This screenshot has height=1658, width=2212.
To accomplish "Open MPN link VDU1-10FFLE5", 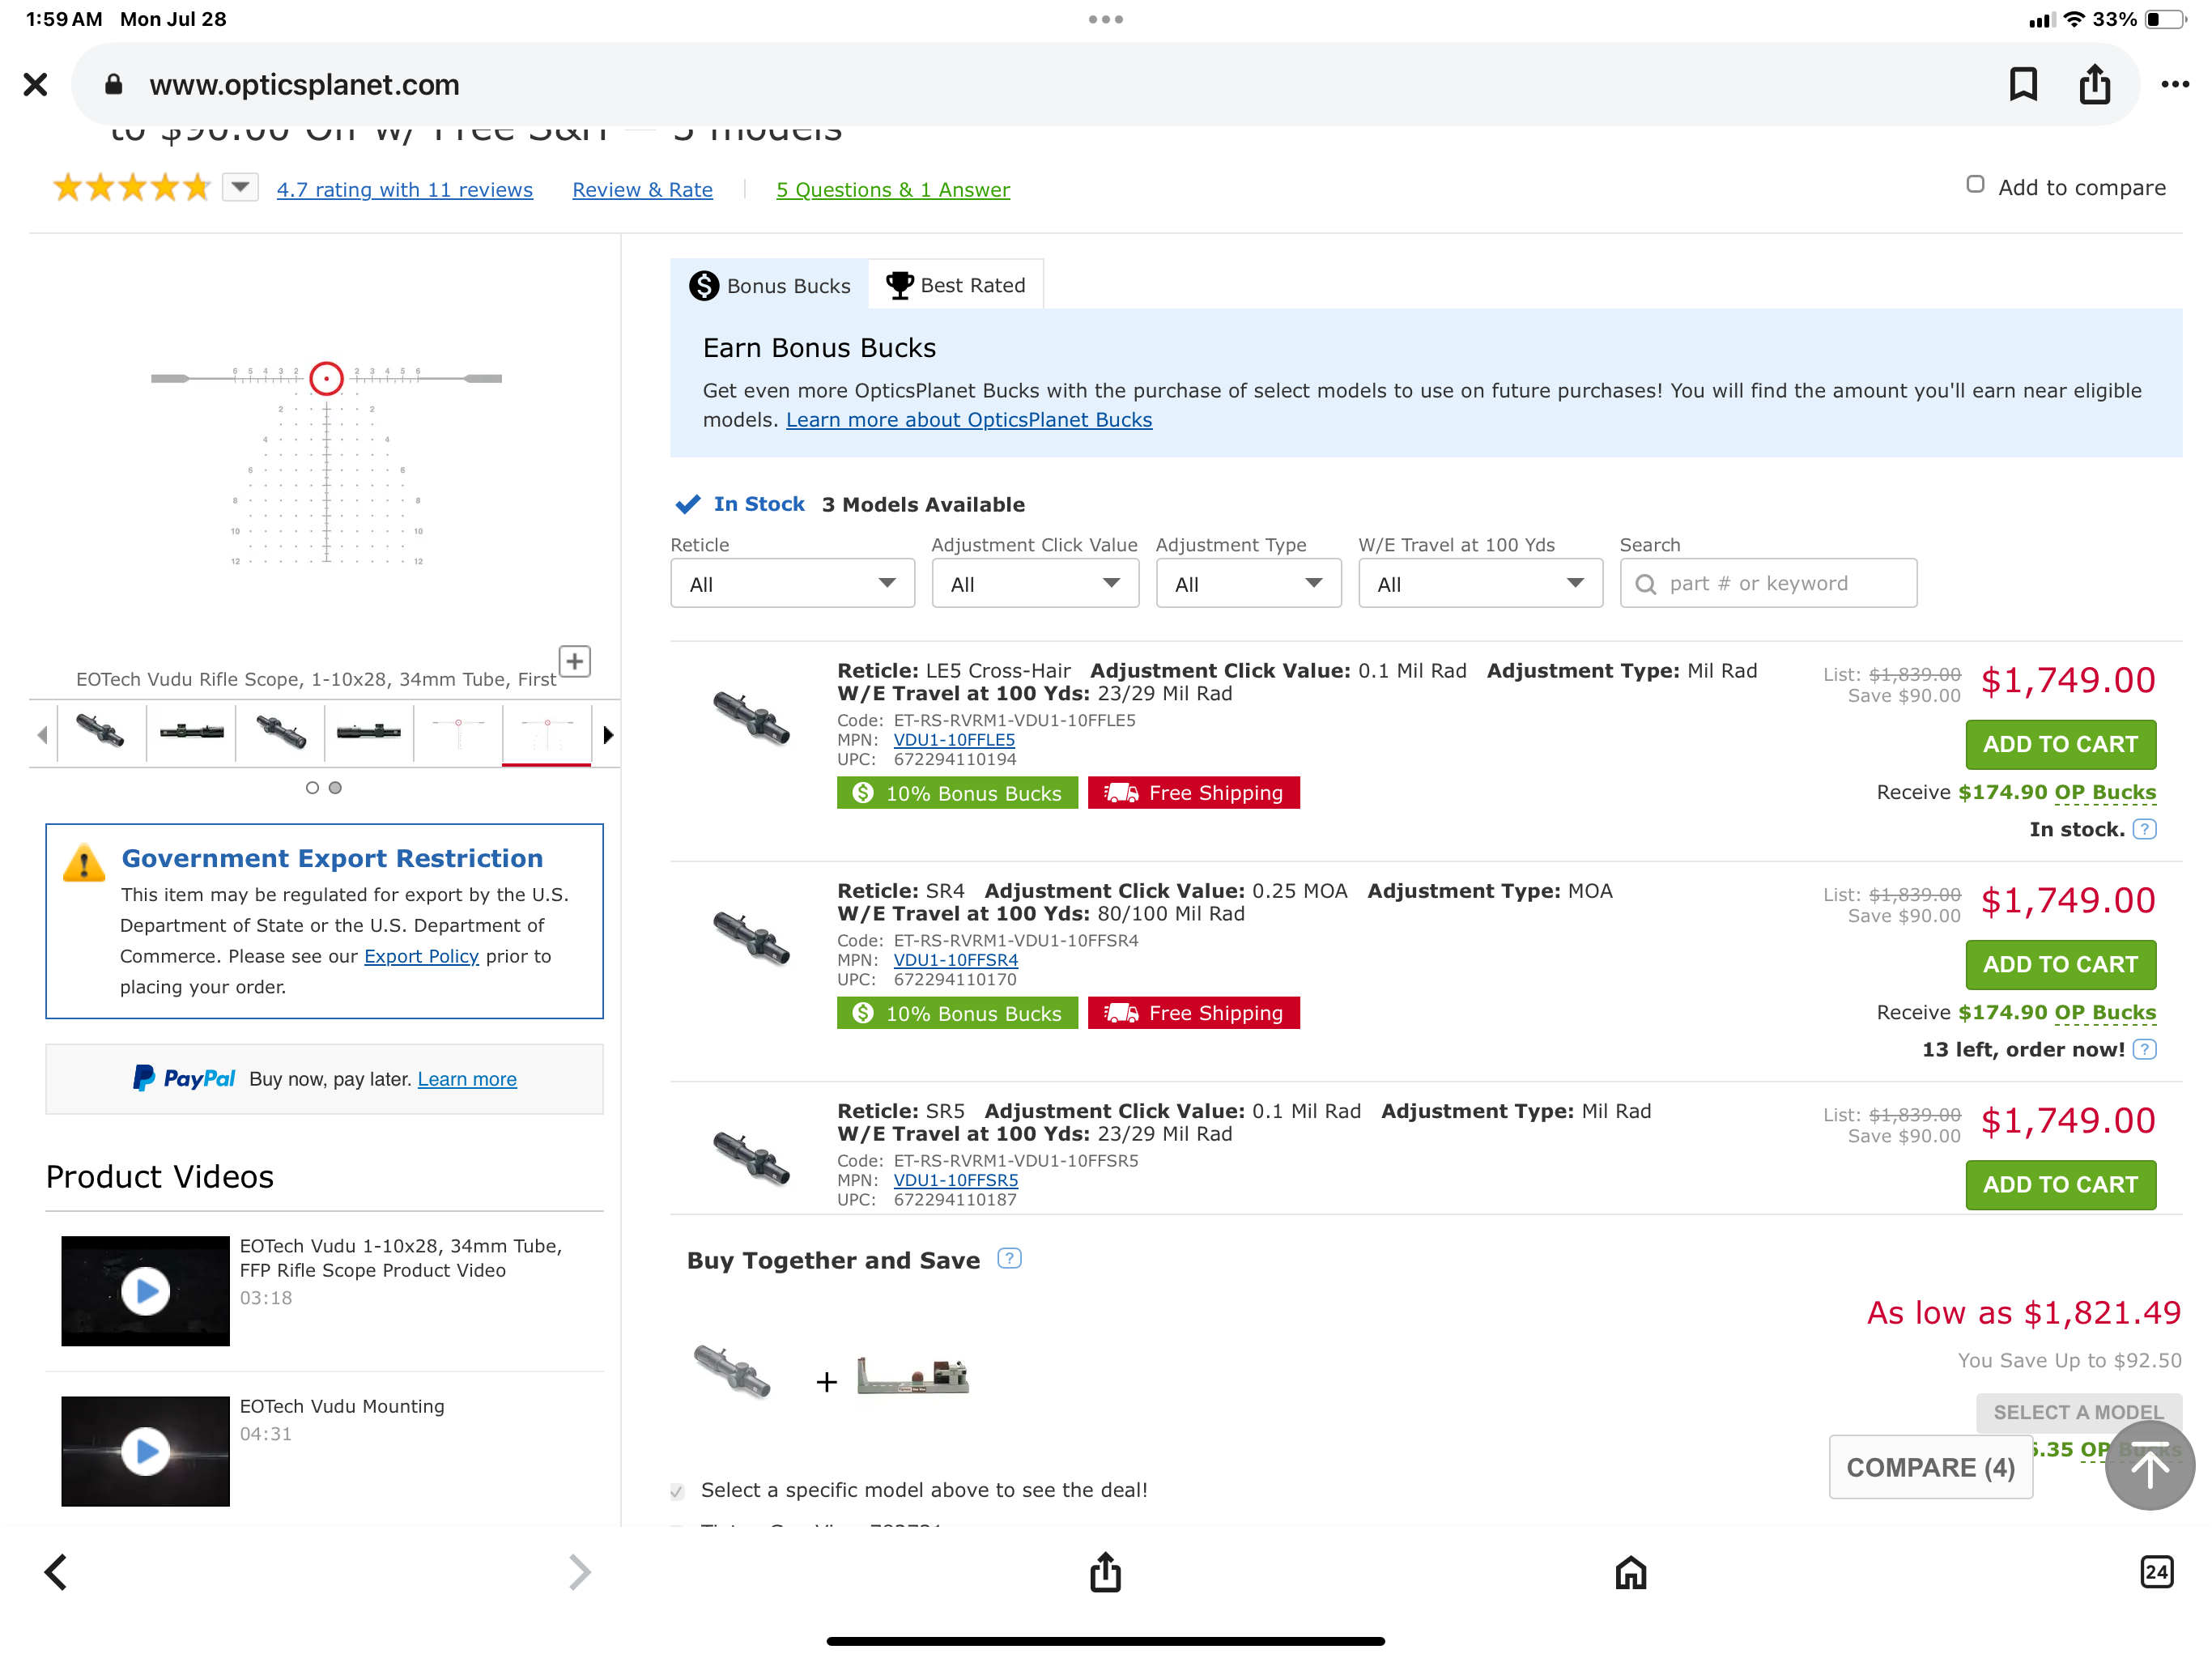I will coord(954,740).
